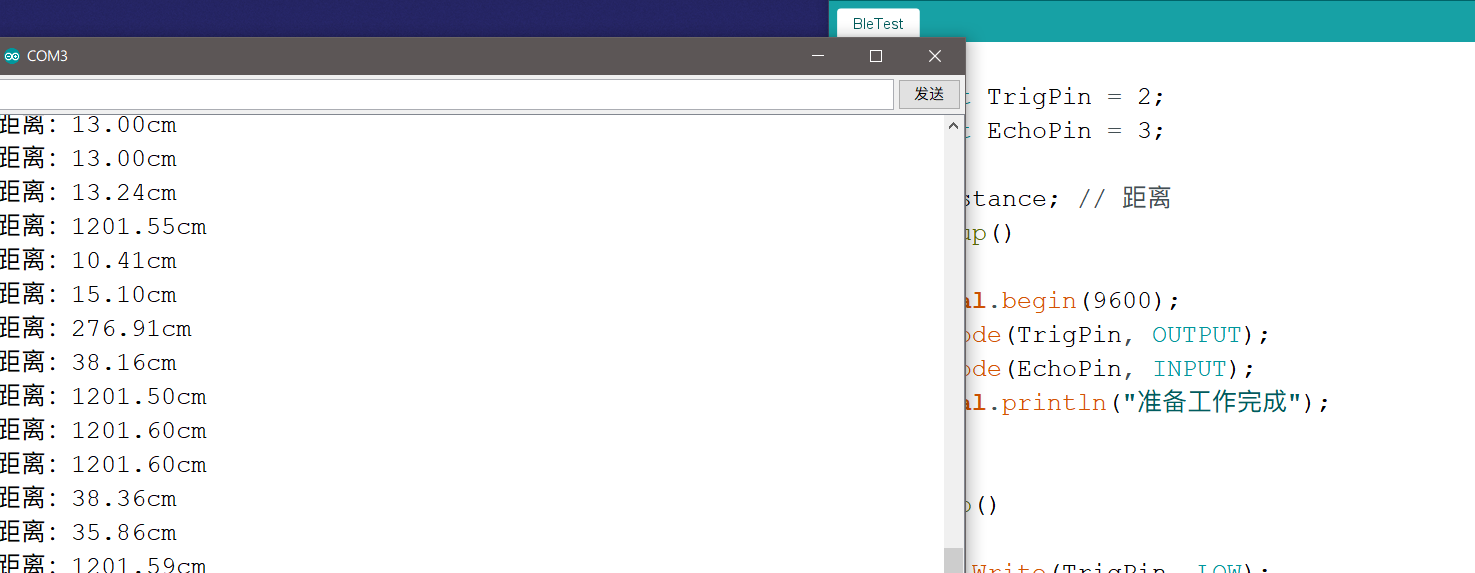Click the 276.91cm reading in serial output
The image size is (1475, 573).
(x=131, y=329)
